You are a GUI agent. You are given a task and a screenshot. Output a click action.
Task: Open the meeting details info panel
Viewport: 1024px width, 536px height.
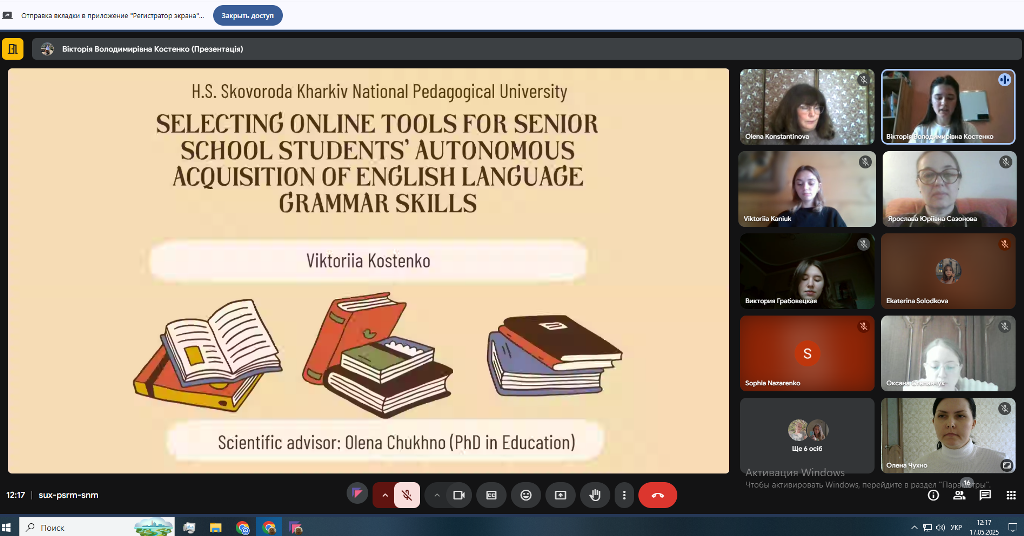point(933,496)
